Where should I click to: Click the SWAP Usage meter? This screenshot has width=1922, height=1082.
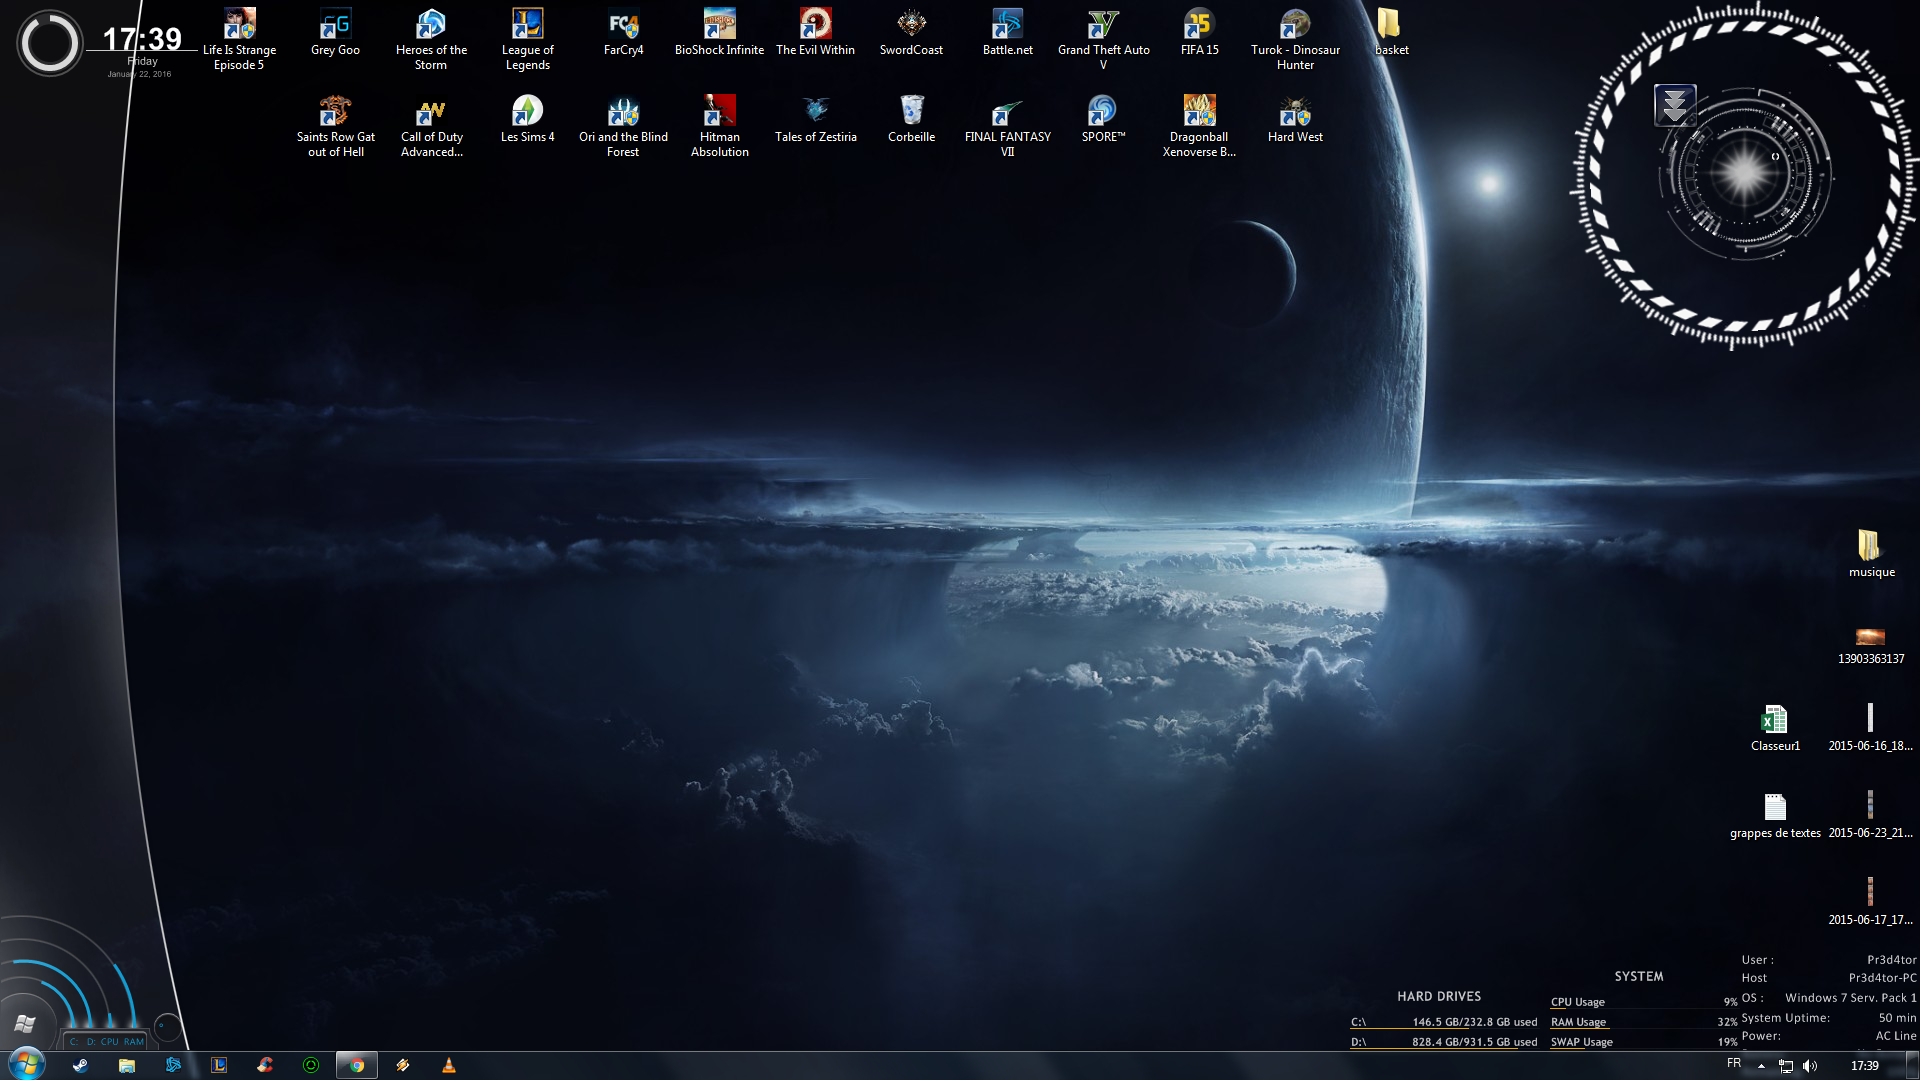[x=1645, y=1043]
